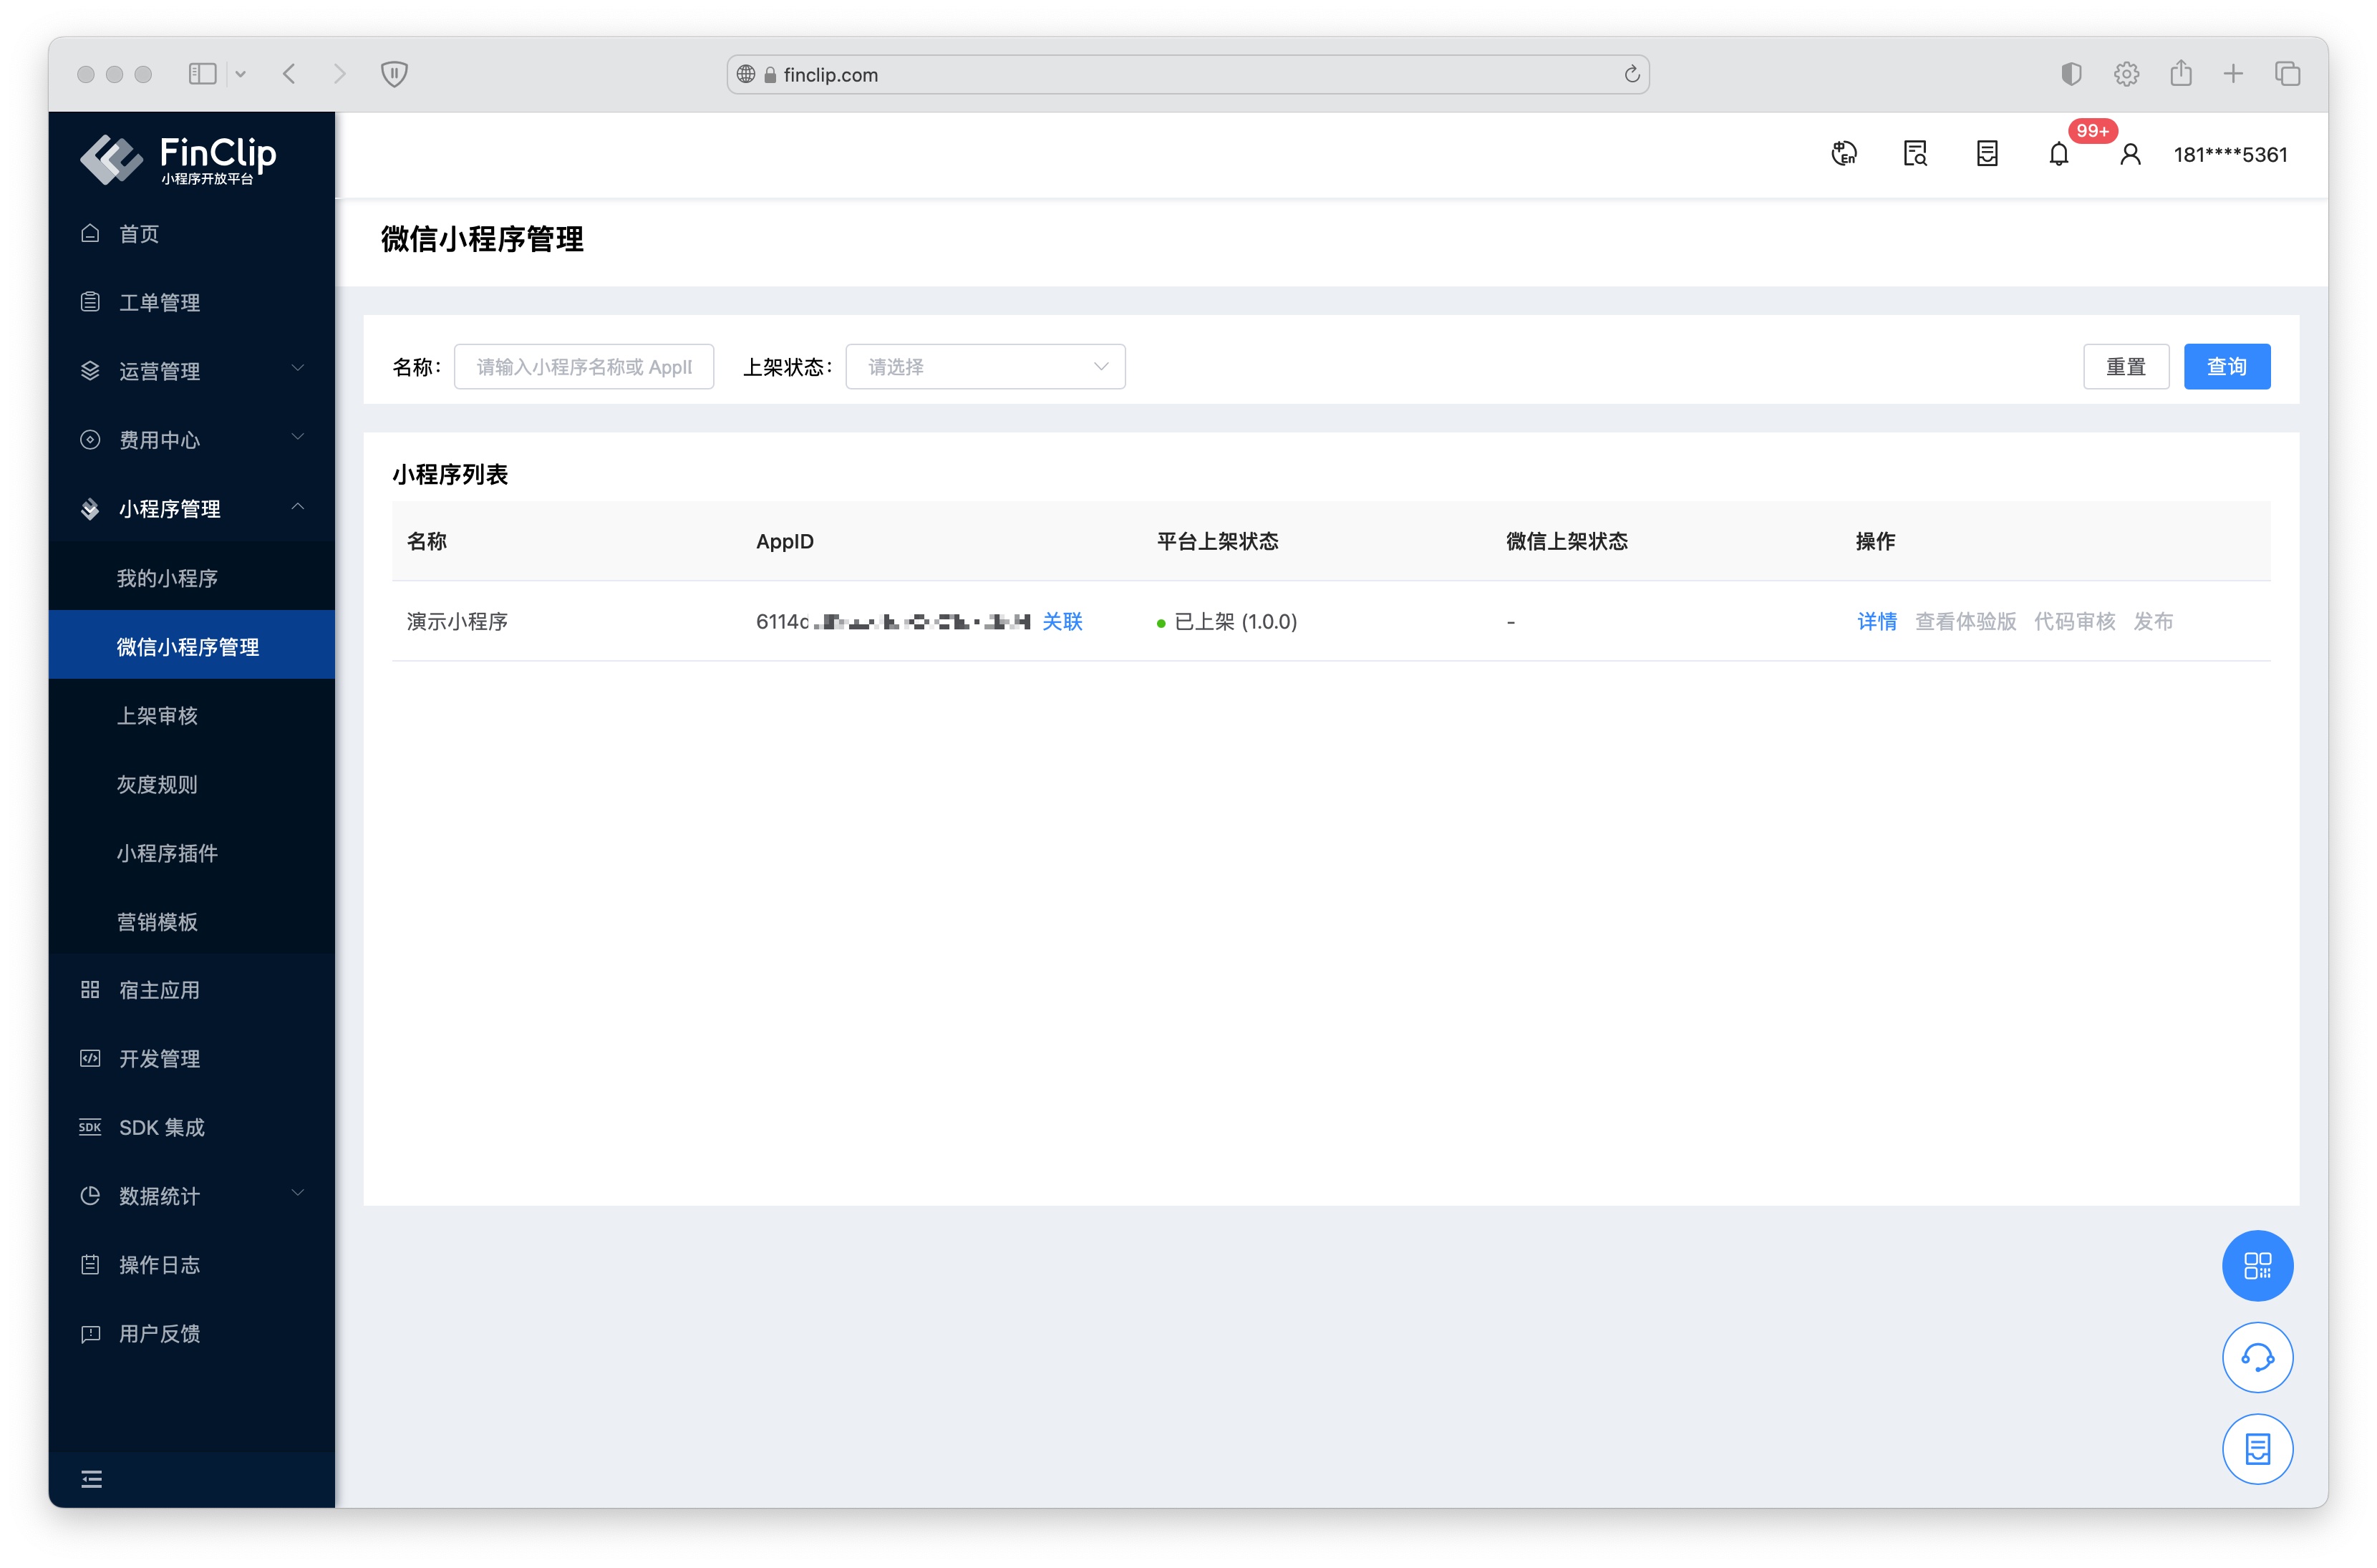Open 上架审核 sidebar item
2377x1568 pixels.
(x=157, y=715)
